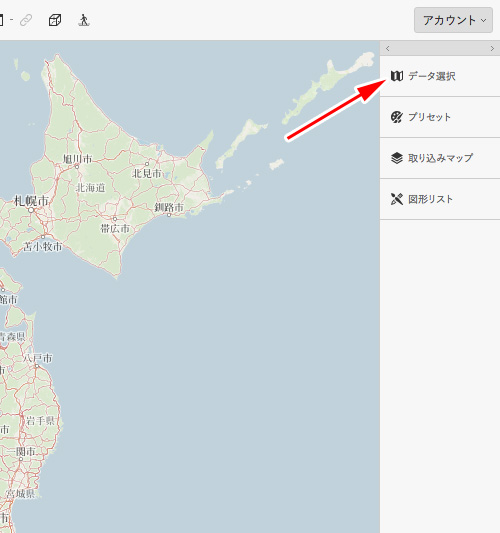This screenshot has width=500, height=533.
Task: Click the right chevron on side panel header
Action: [x=492, y=49]
